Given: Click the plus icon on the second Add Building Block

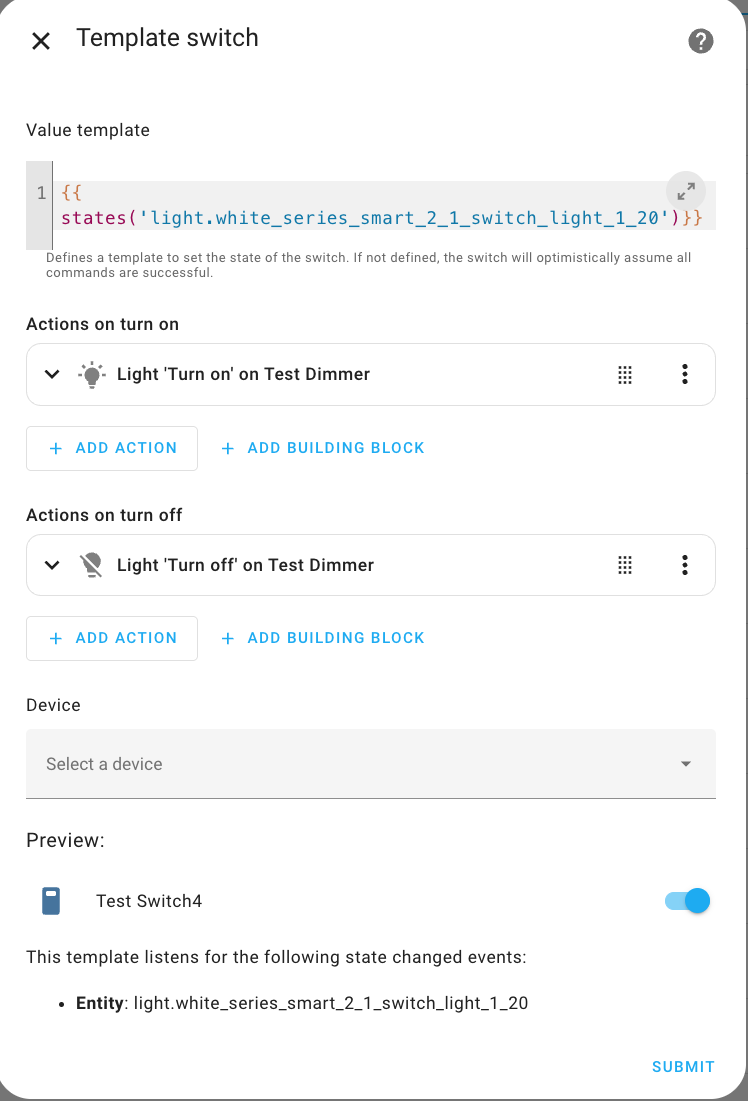Looking at the screenshot, I should tap(228, 638).
